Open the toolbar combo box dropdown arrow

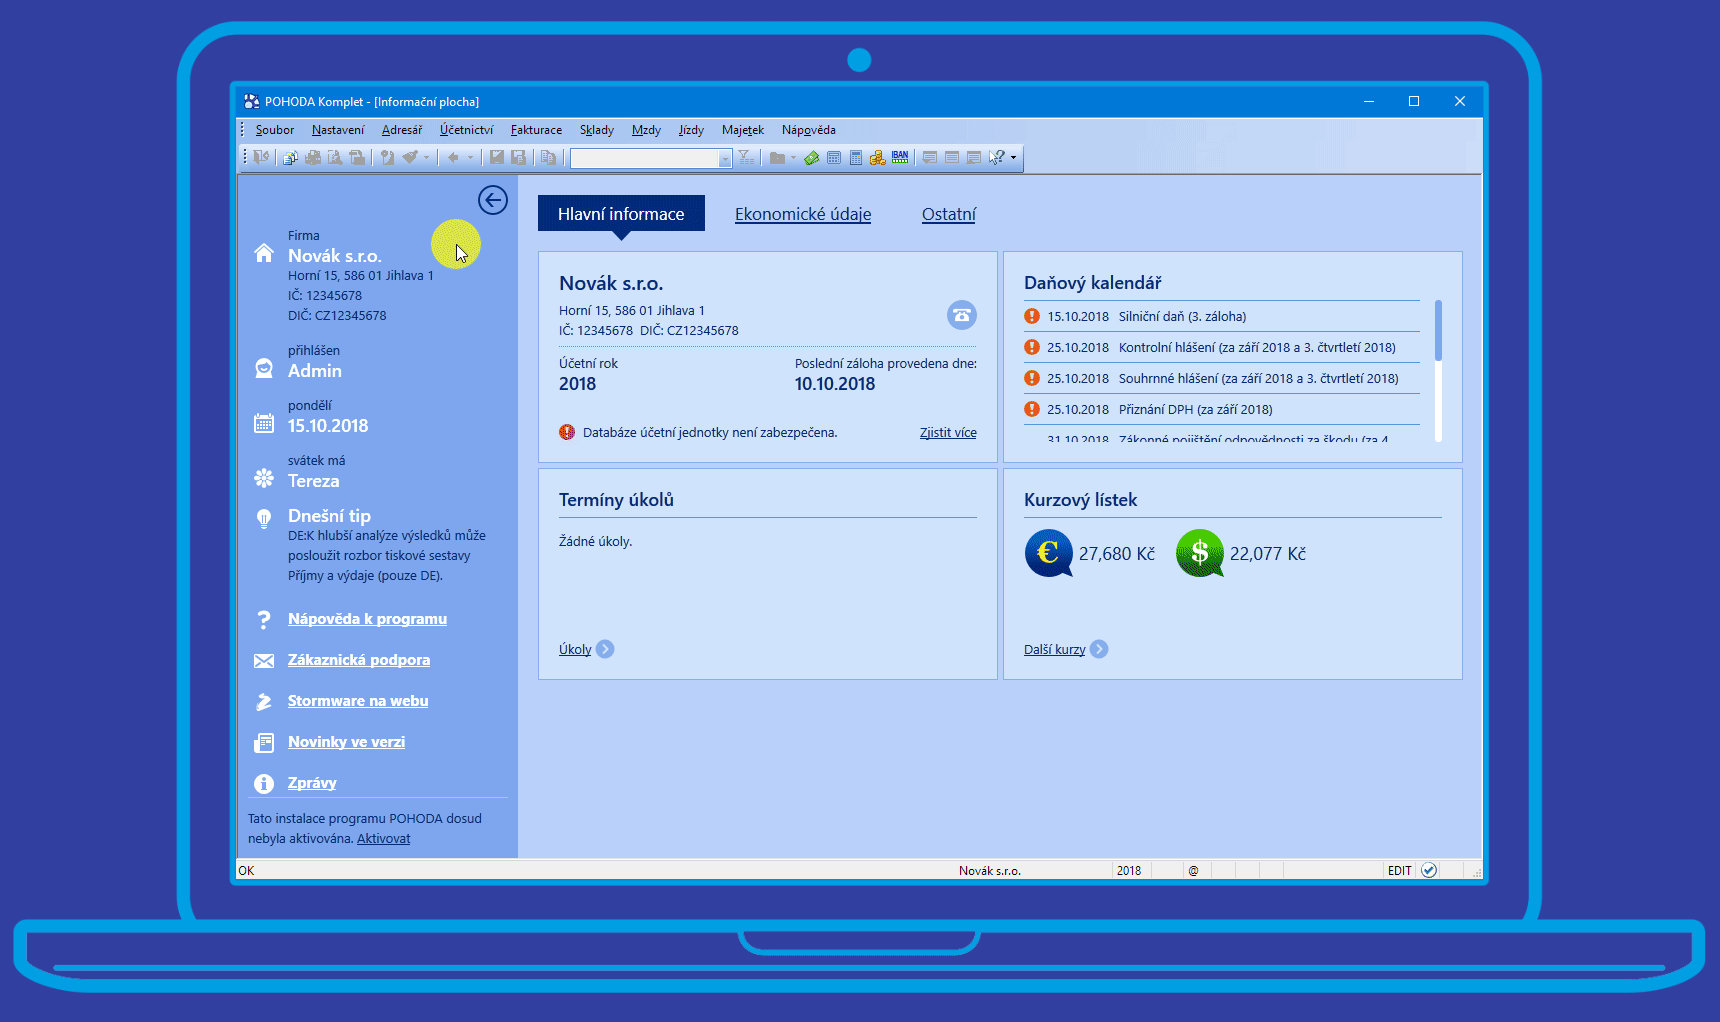725,158
